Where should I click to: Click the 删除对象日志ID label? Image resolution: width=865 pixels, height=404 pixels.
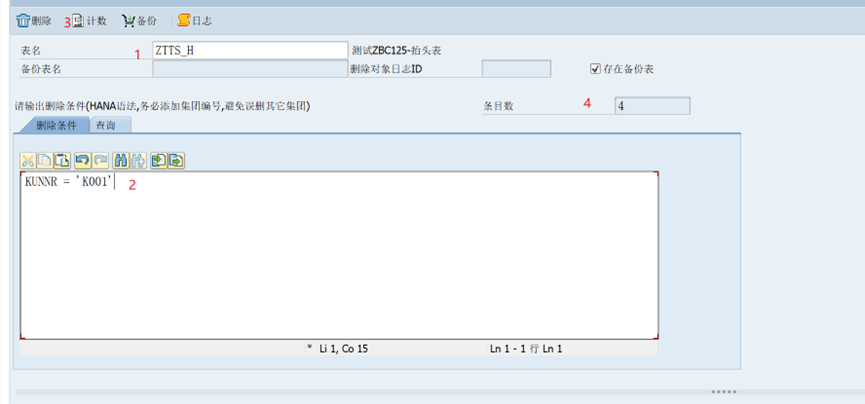pos(386,70)
